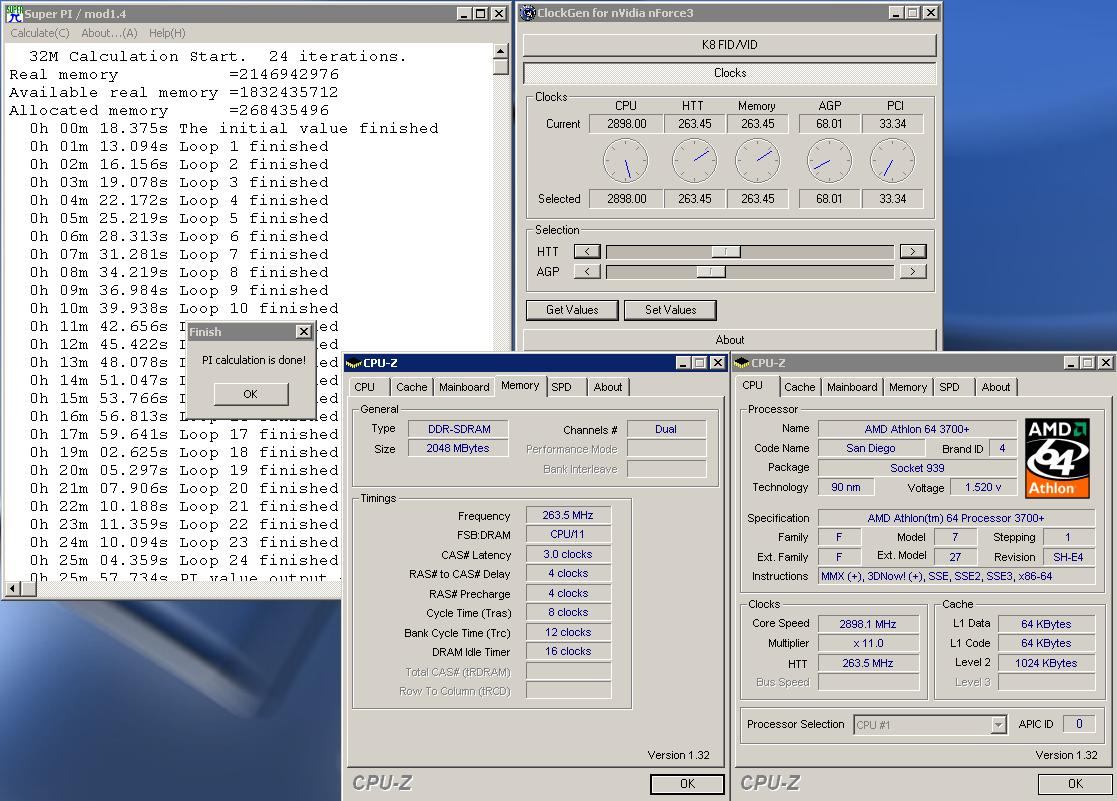Expand the K8 FID/VID section
Screen dimensions: 1117x801
(729, 45)
